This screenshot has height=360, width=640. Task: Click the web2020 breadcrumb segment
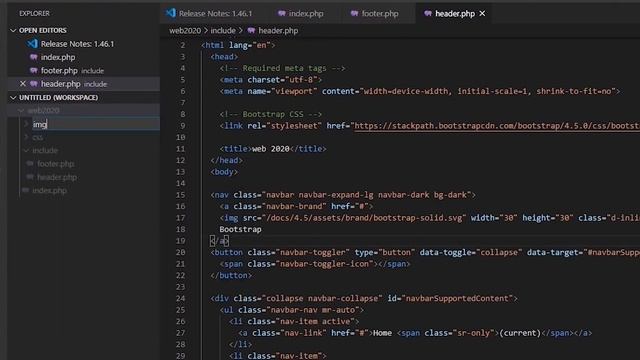pos(185,31)
